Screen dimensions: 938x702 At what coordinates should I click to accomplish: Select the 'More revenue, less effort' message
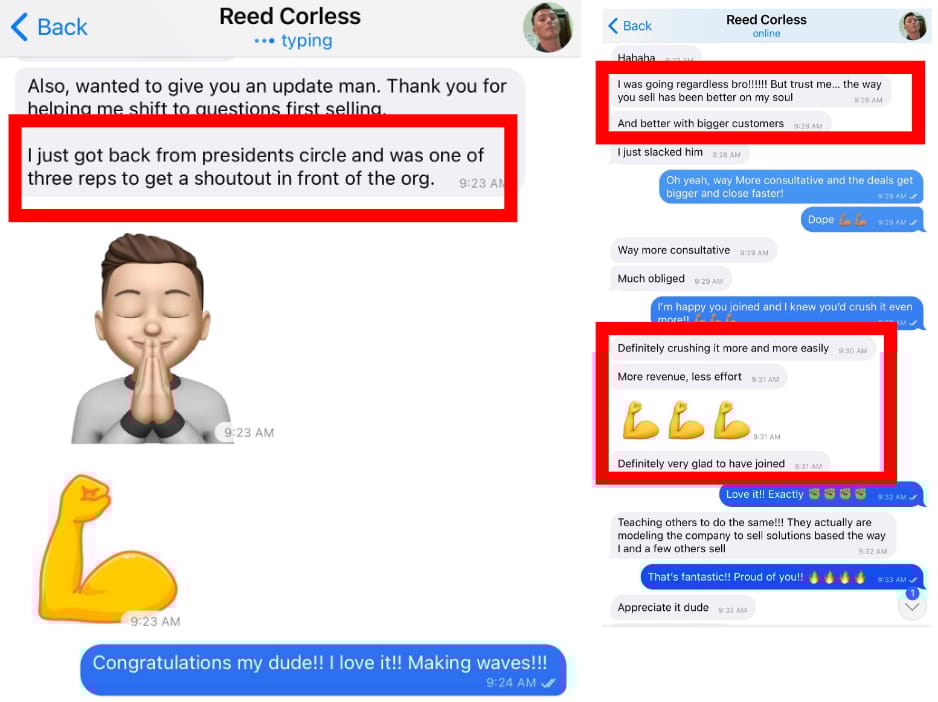pos(698,377)
